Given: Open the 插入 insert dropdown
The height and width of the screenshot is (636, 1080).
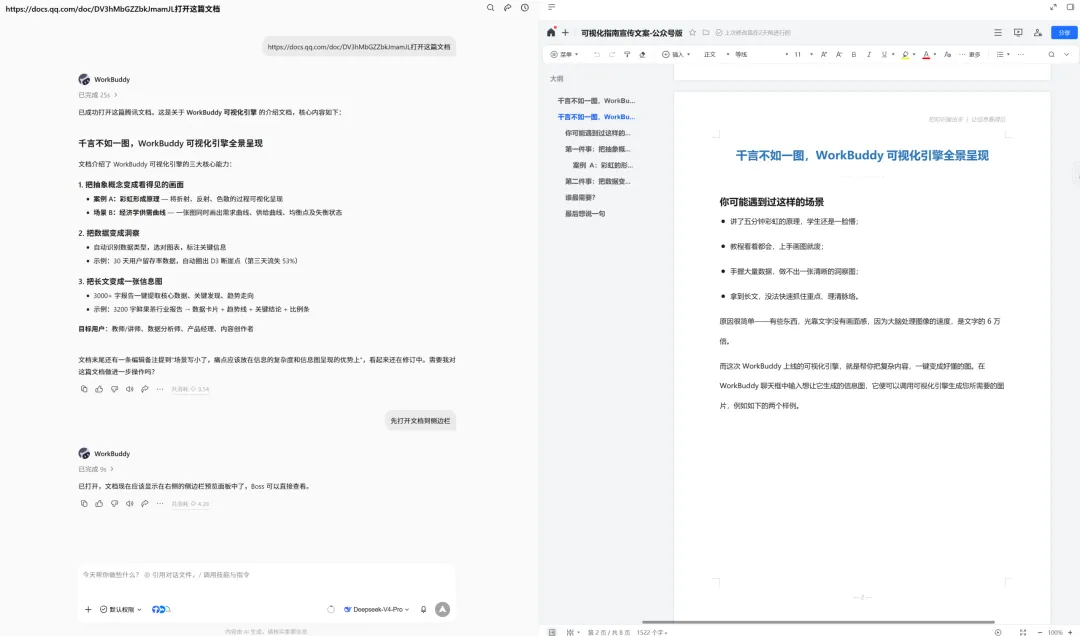Looking at the screenshot, I should click(676, 54).
